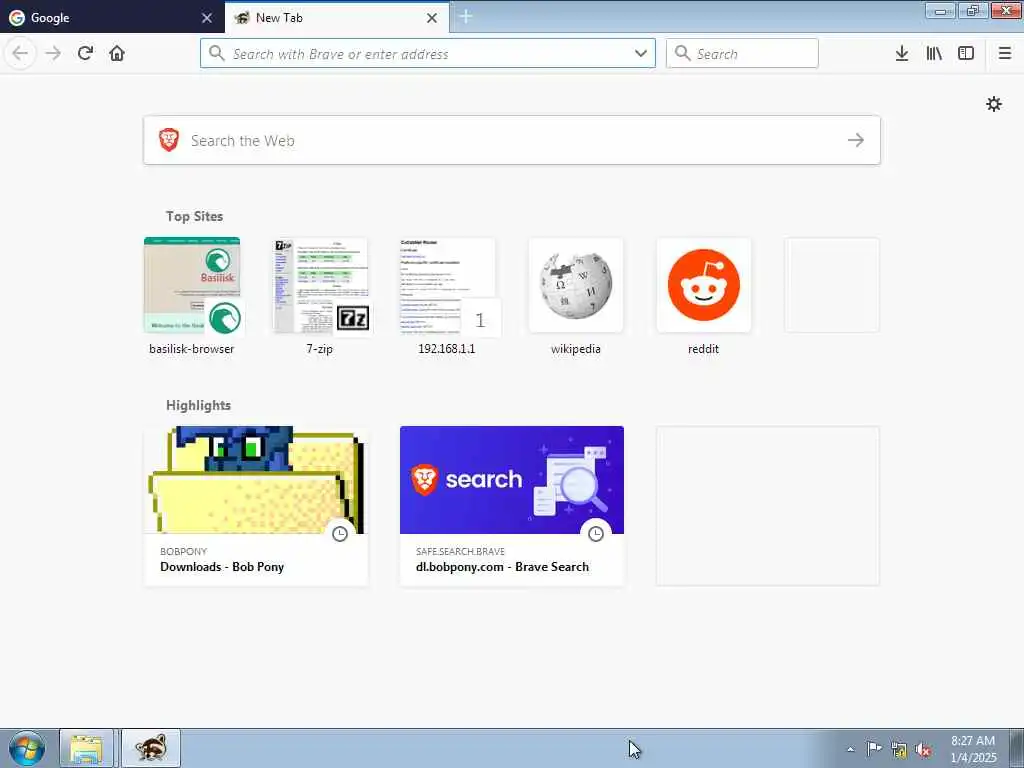1024x768 pixels.
Task: Toggle the sidebar view icon
Action: coord(966,54)
